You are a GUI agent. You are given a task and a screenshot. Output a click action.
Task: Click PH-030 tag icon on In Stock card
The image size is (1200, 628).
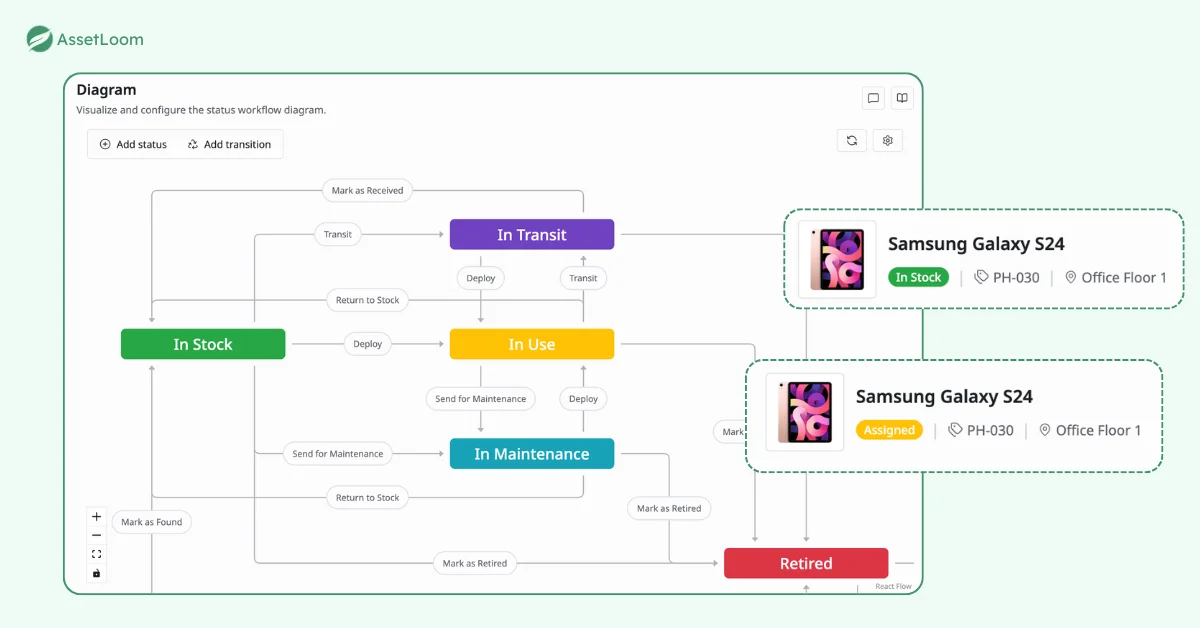pyautogui.click(x=981, y=277)
